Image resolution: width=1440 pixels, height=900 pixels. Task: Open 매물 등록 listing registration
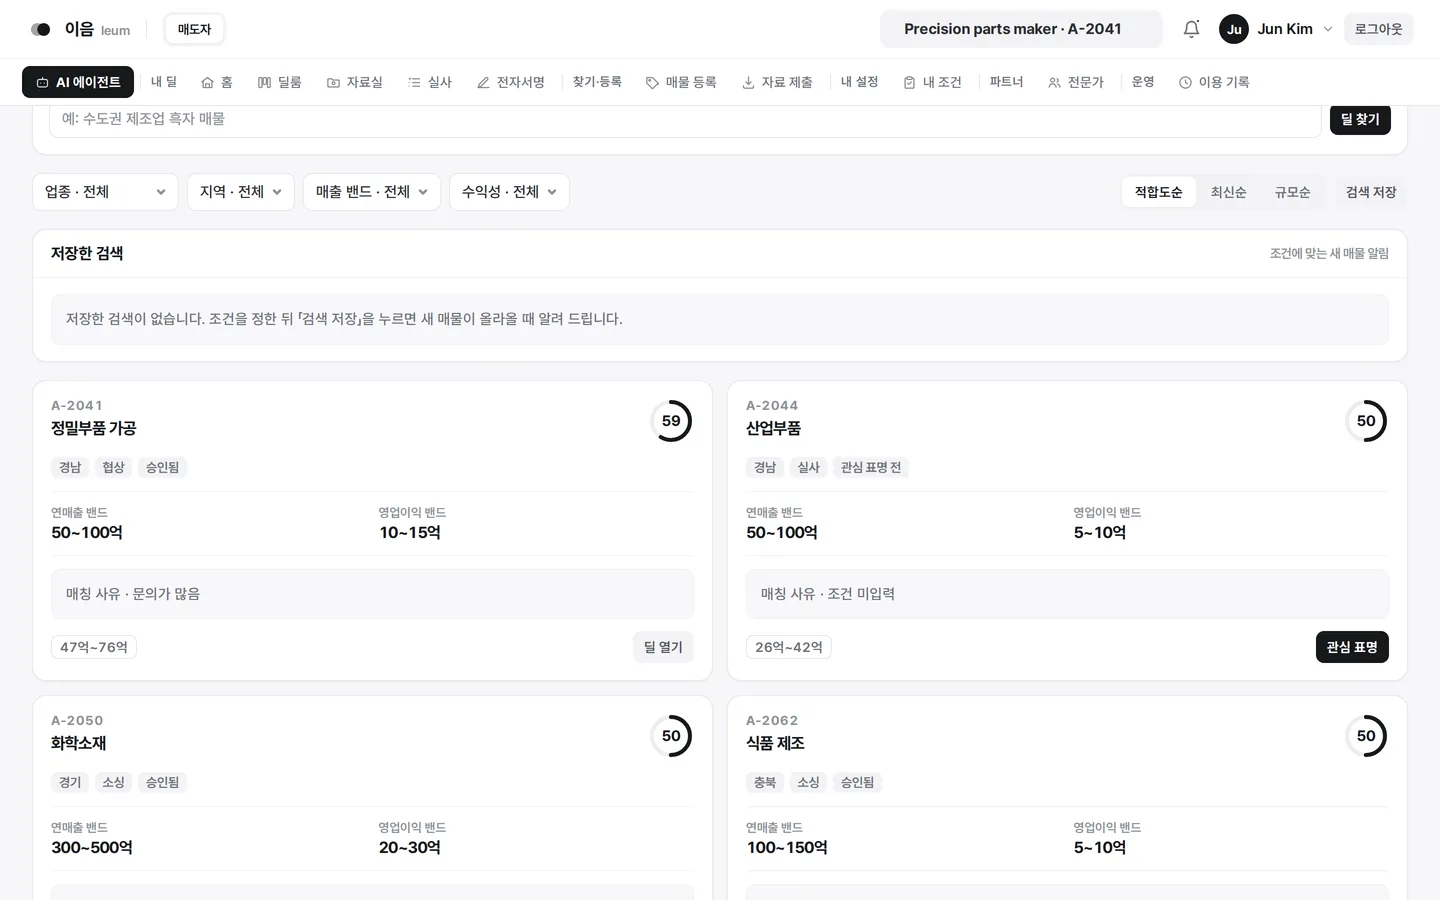click(681, 82)
